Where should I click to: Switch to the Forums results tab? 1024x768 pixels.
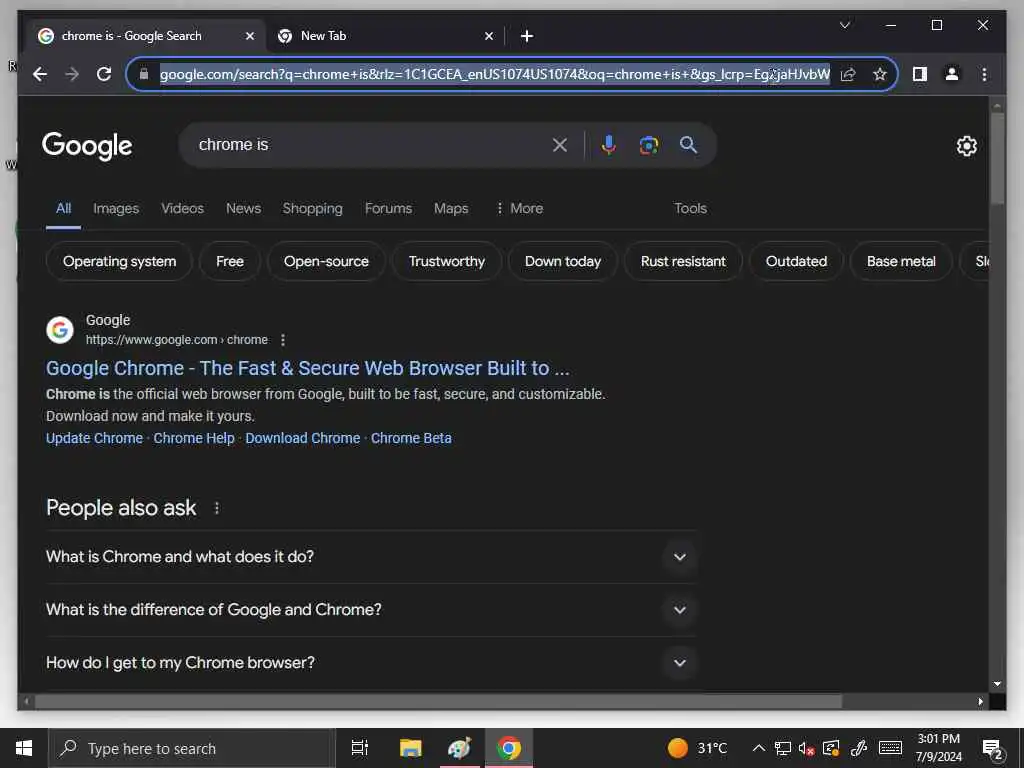click(x=388, y=208)
